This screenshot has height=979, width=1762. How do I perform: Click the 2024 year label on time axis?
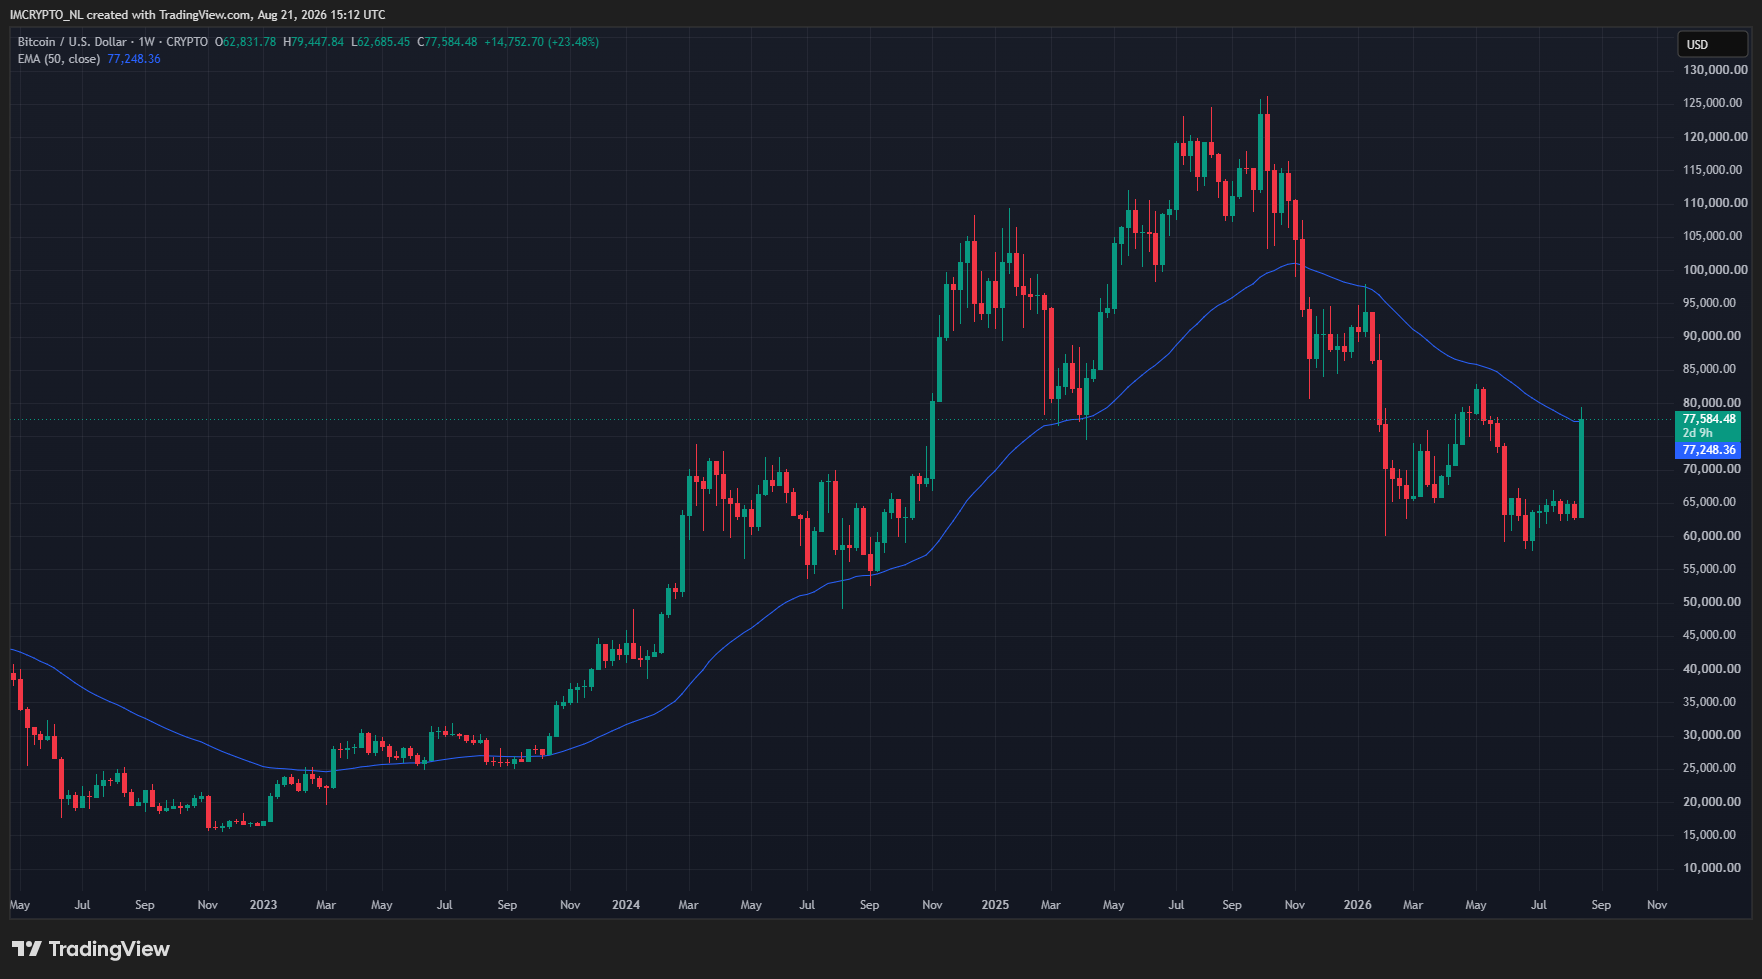626,905
